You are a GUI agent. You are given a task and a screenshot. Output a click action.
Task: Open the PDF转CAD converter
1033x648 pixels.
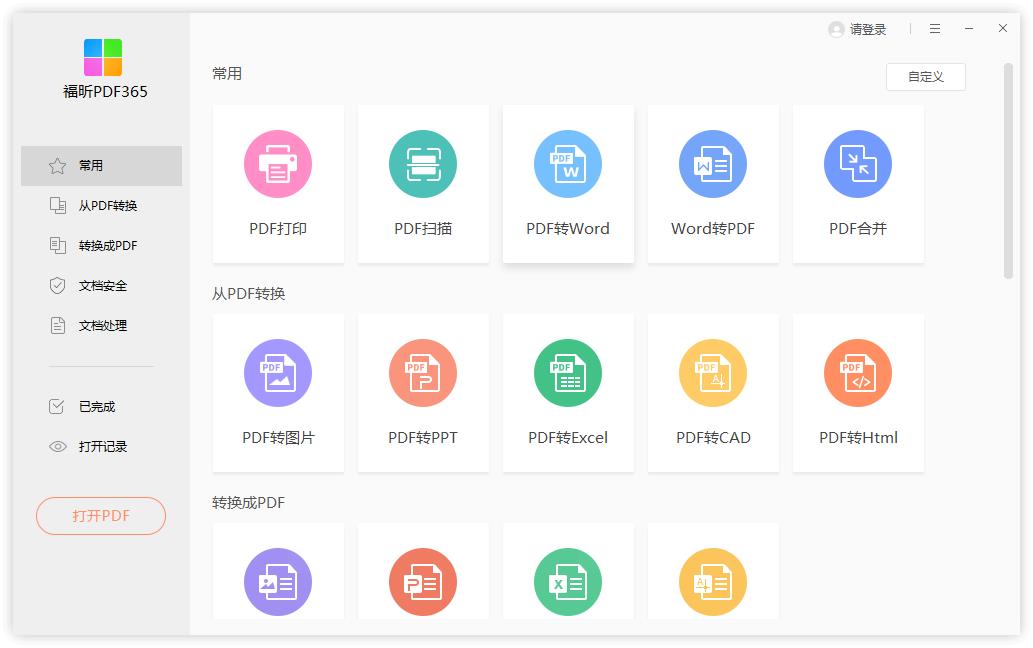(x=713, y=392)
